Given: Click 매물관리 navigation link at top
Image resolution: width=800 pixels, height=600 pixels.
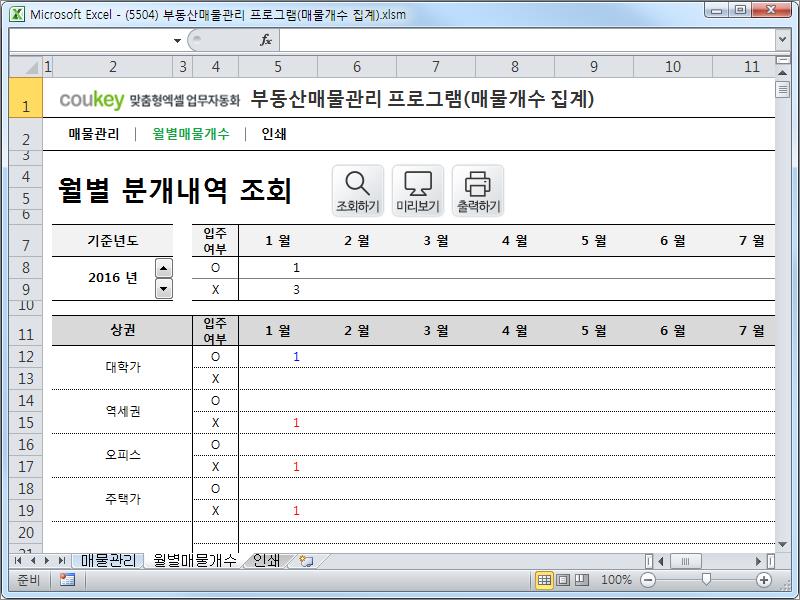Looking at the screenshot, I should coord(94,134).
